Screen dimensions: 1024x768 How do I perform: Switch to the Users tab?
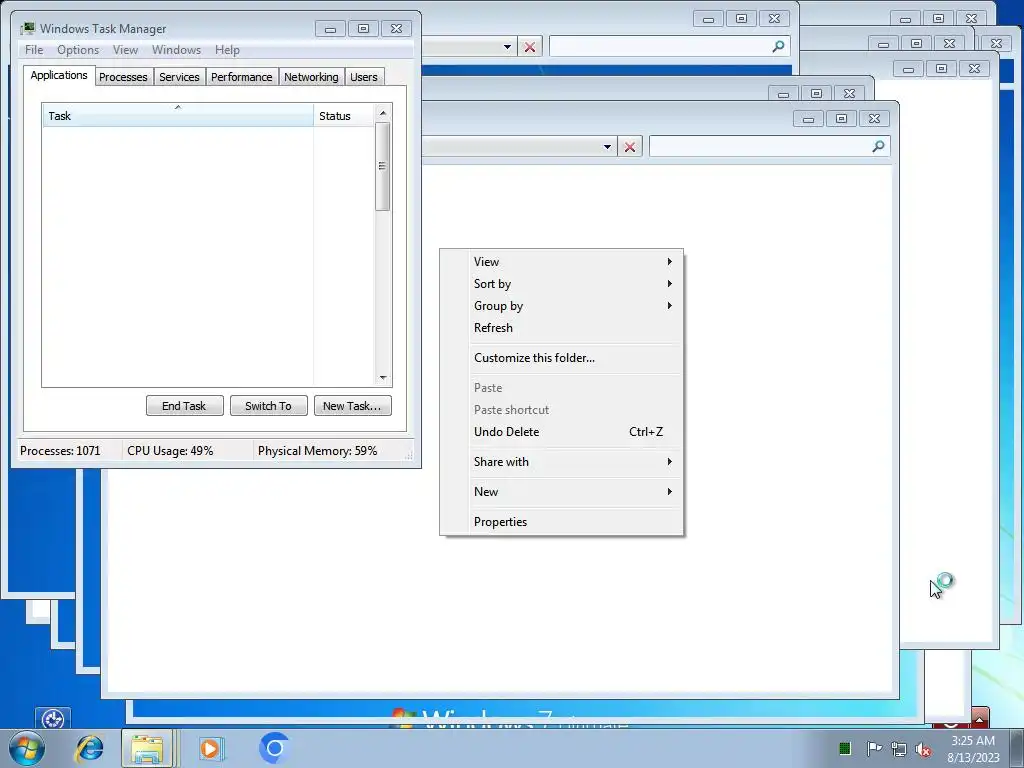pos(364,77)
